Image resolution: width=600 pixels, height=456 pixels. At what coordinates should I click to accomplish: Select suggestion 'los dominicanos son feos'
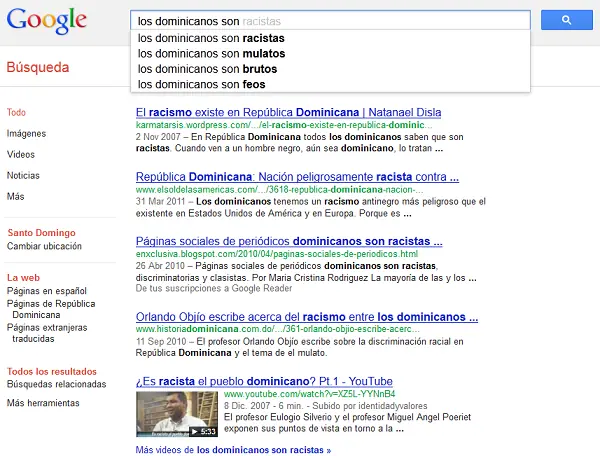click(x=330, y=84)
